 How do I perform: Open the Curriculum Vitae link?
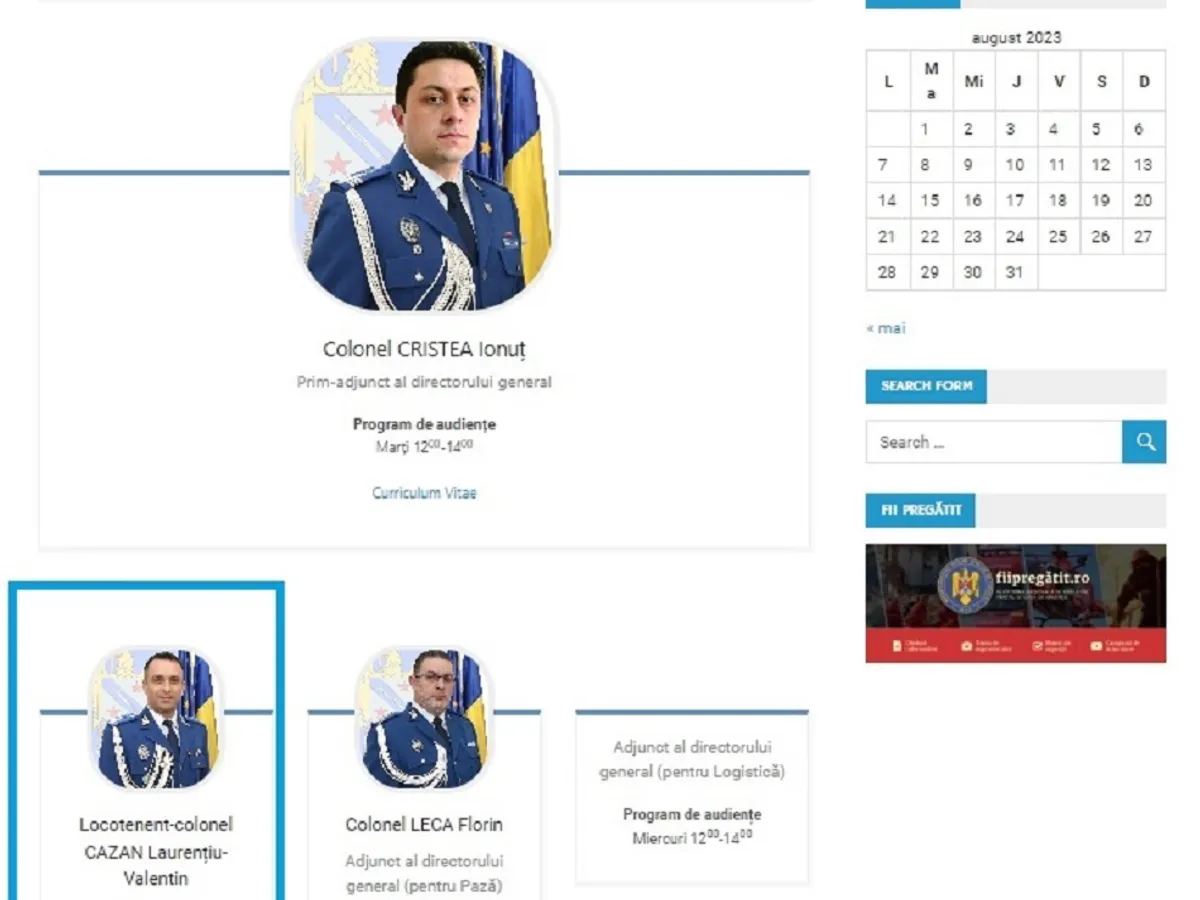coord(424,493)
